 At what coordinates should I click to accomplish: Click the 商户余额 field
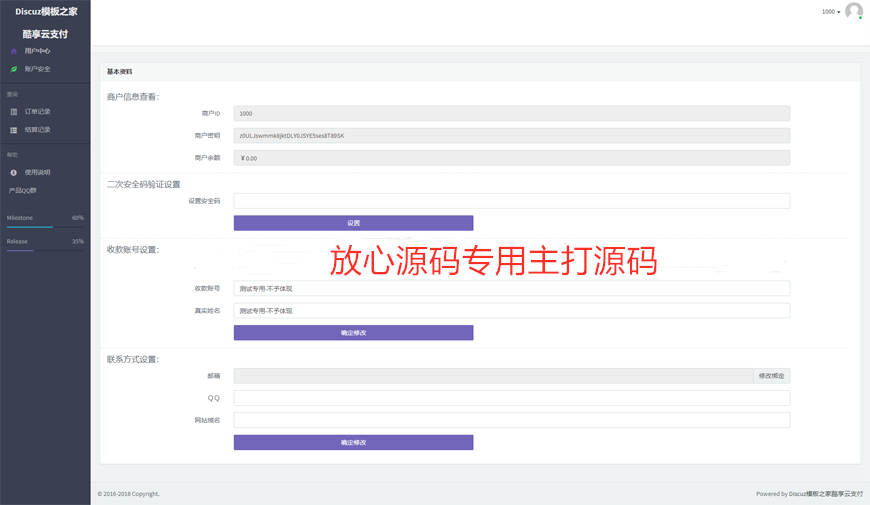click(512, 158)
